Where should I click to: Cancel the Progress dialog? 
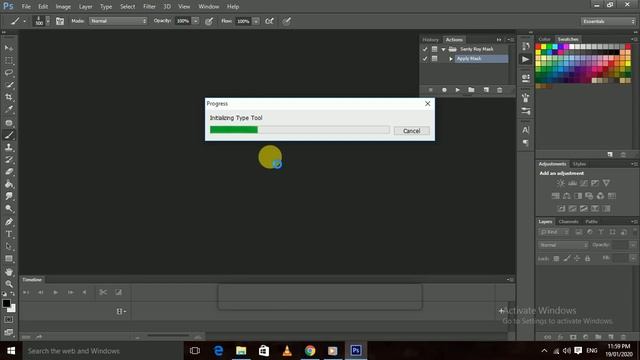411,131
